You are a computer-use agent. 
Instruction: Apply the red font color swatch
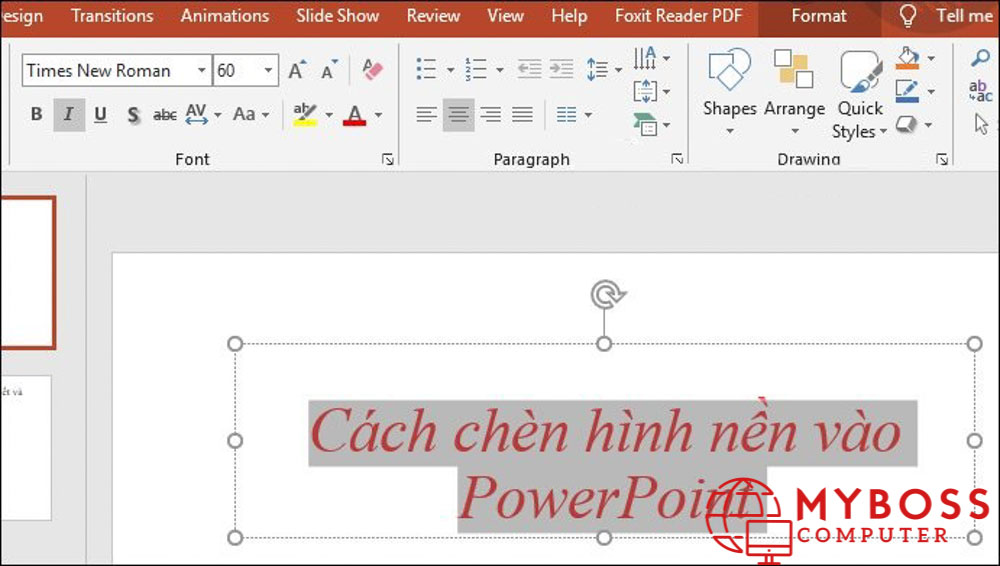354,115
